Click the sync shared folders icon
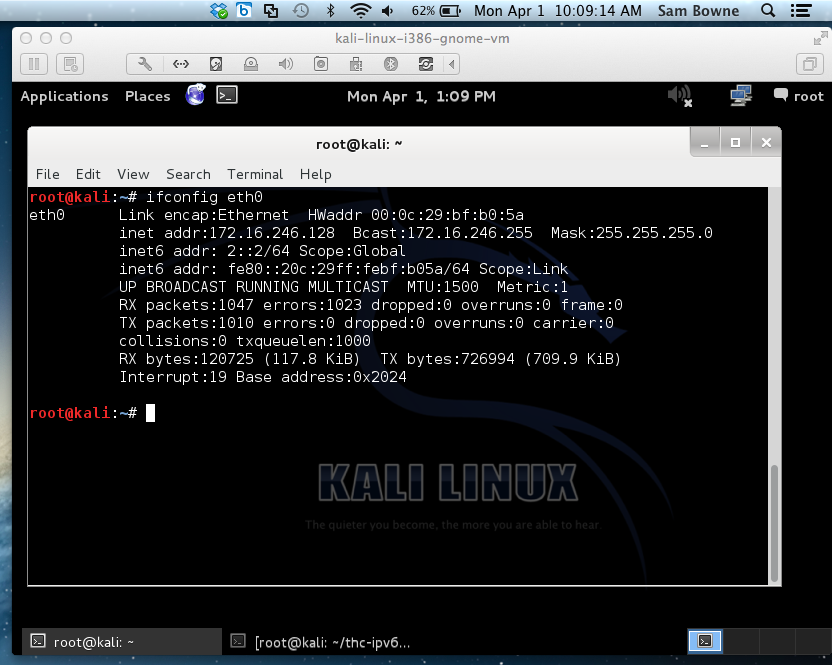Viewport: 832px width, 665px height. 426,64
